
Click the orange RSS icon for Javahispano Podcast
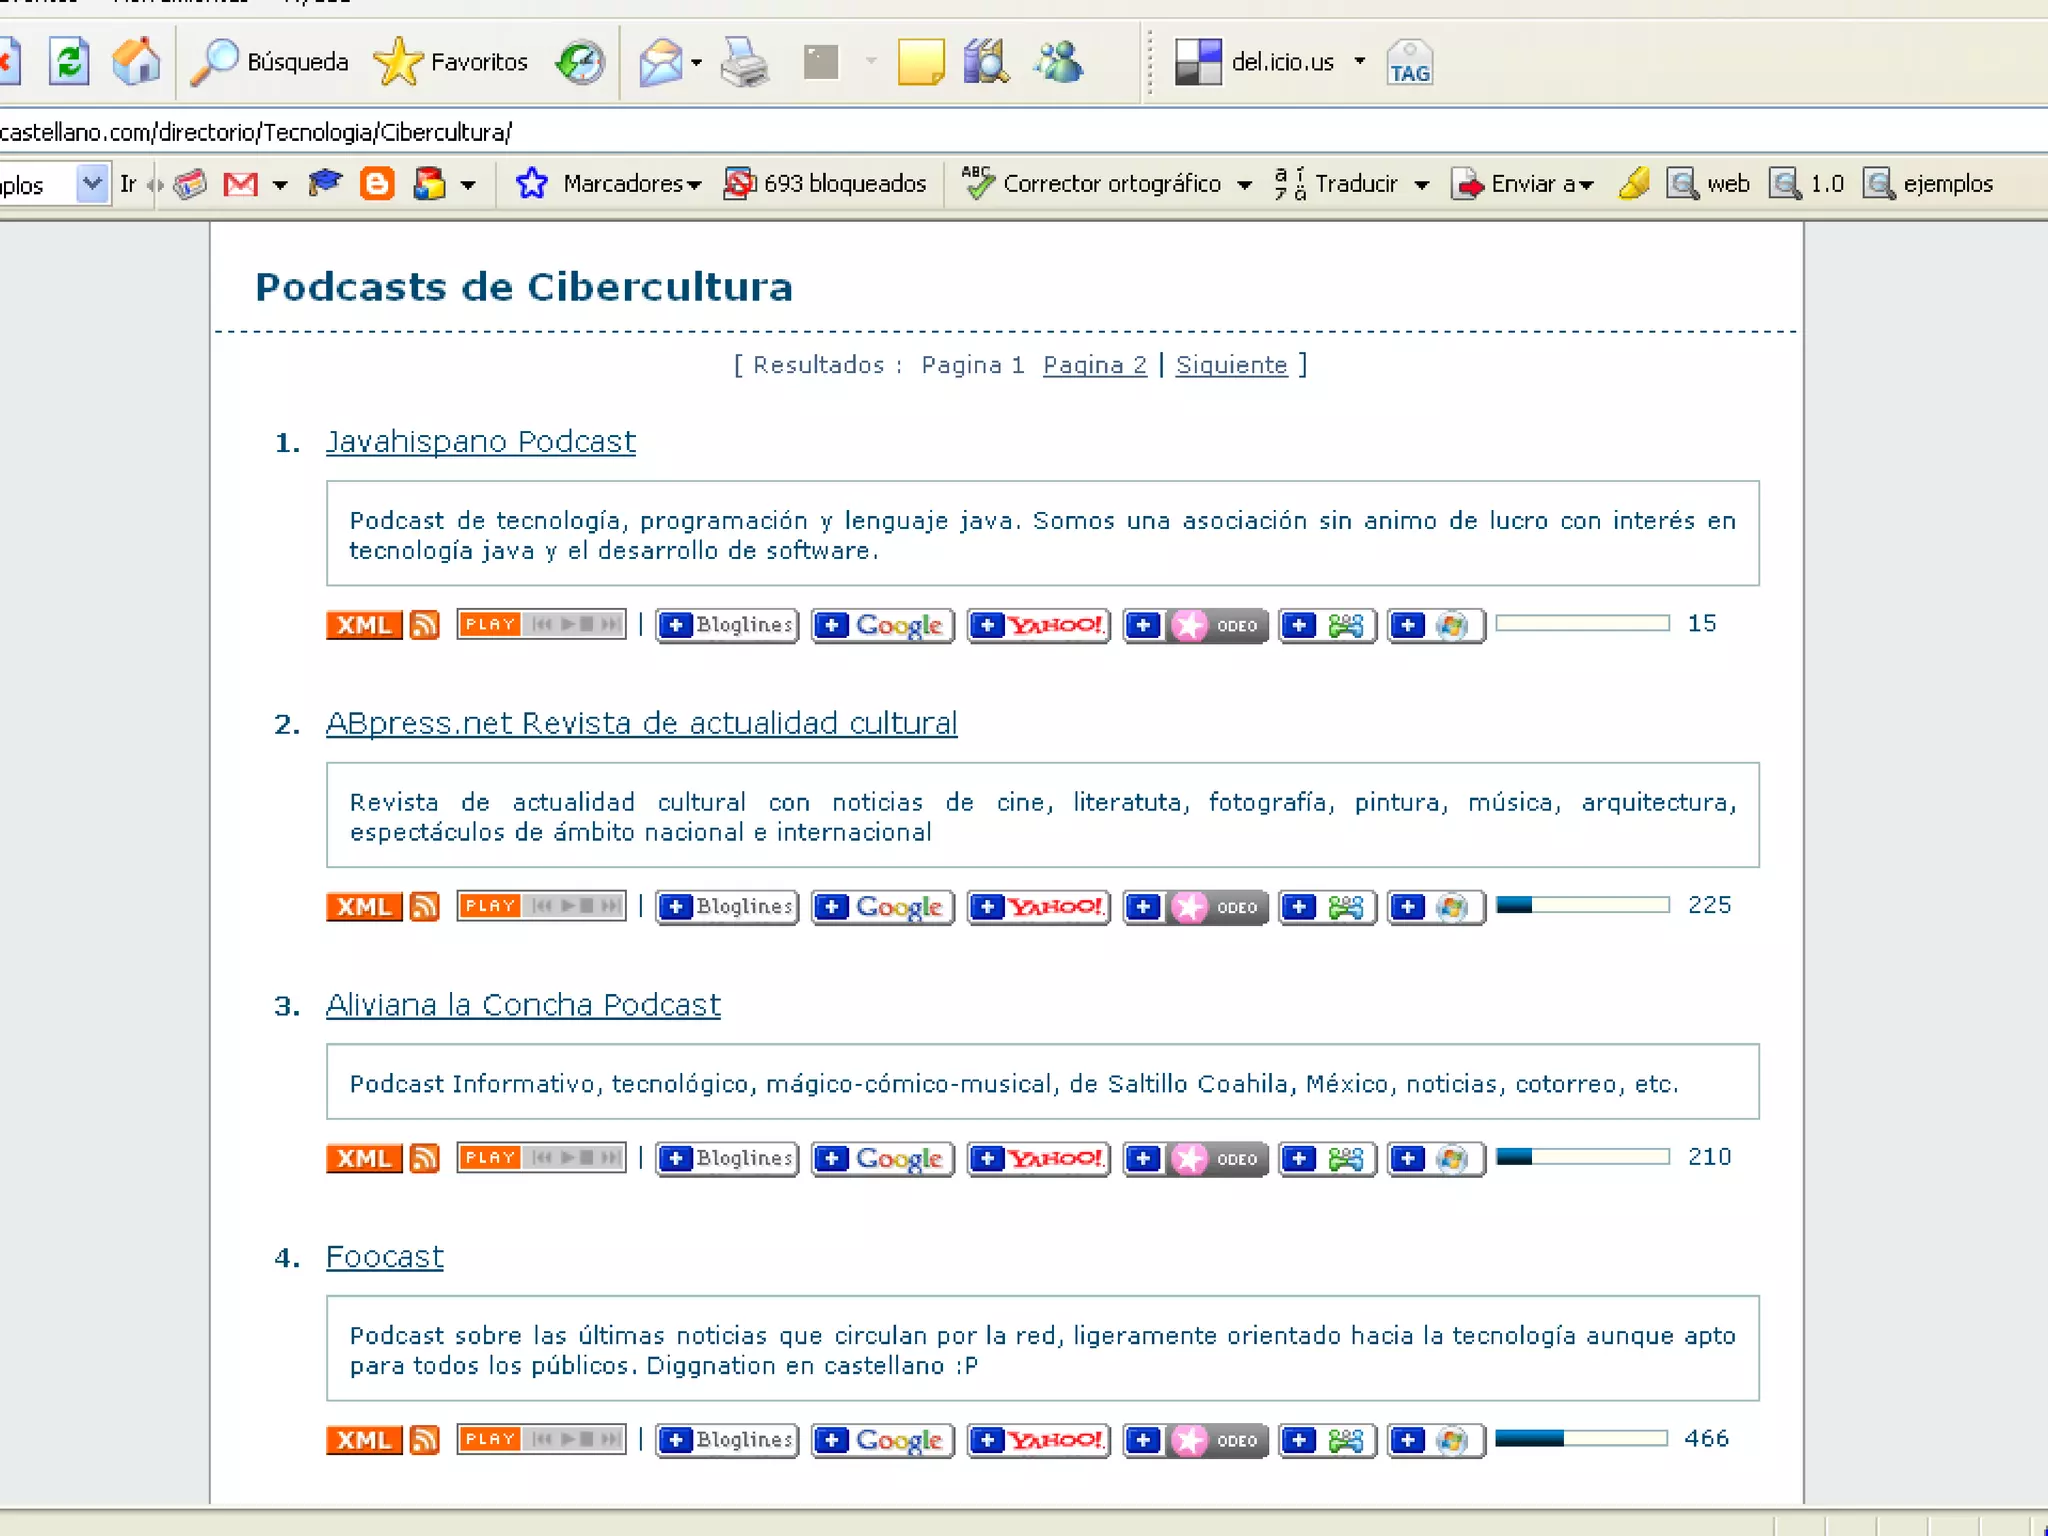[x=425, y=625]
